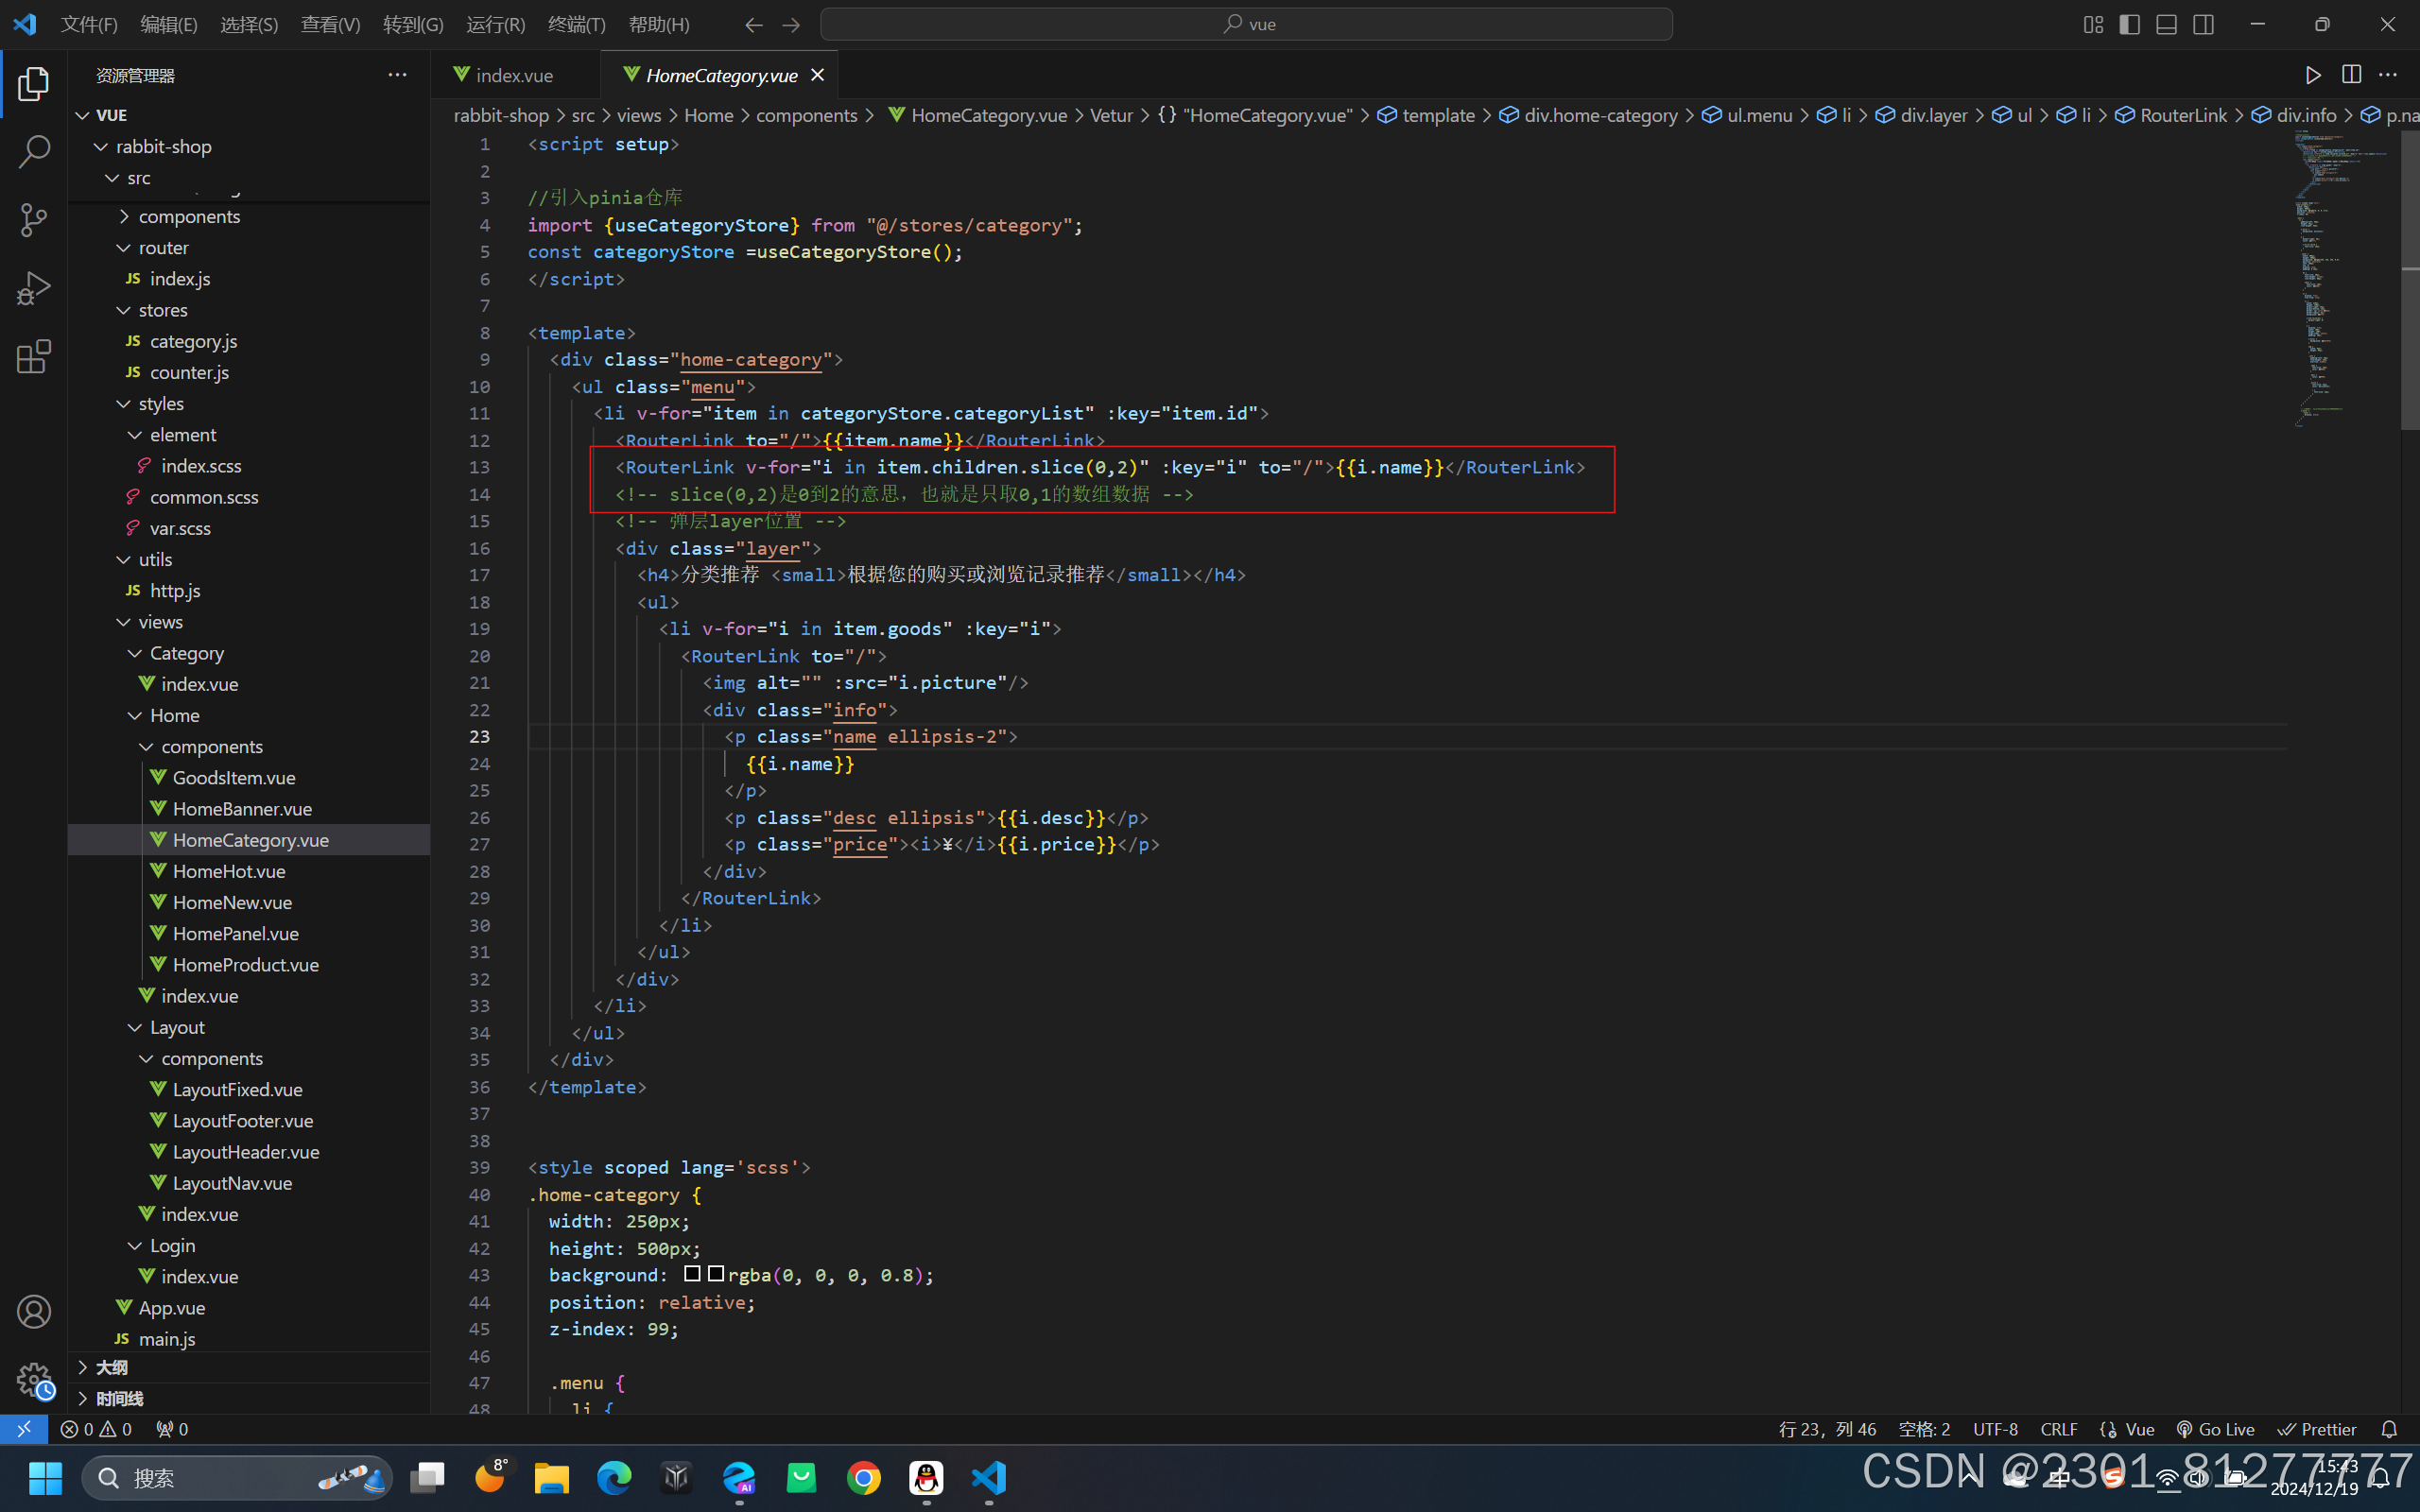This screenshot has height=1512, width=2420.
Task: Open category.js in stores folder
Action: point(249,341)
